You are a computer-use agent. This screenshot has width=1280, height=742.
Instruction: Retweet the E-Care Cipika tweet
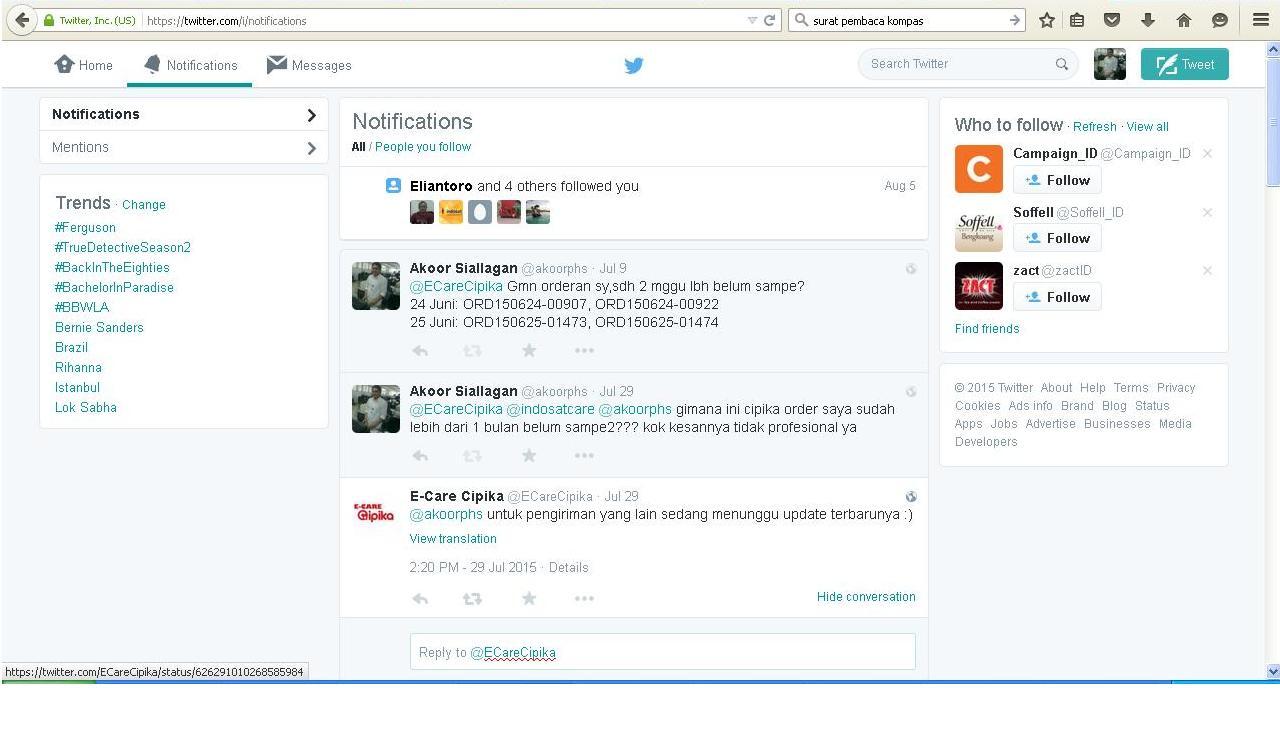tap(472, 598)
